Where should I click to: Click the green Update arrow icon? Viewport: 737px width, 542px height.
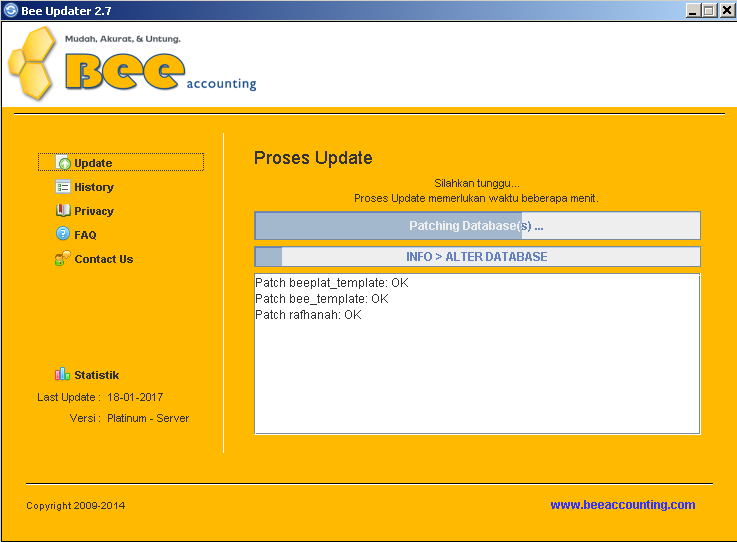point(63,162)
